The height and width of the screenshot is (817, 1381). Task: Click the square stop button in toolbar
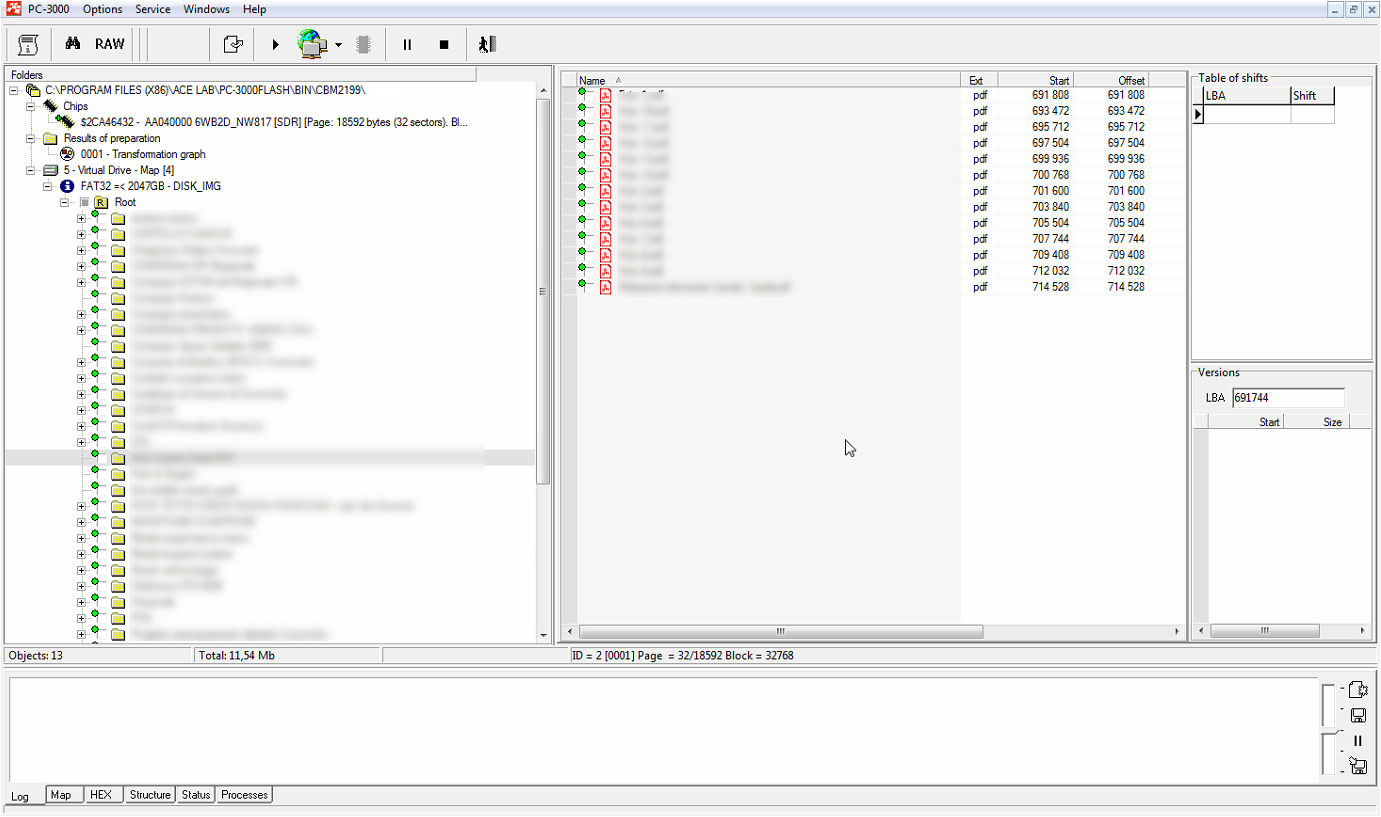pos(444,45)
